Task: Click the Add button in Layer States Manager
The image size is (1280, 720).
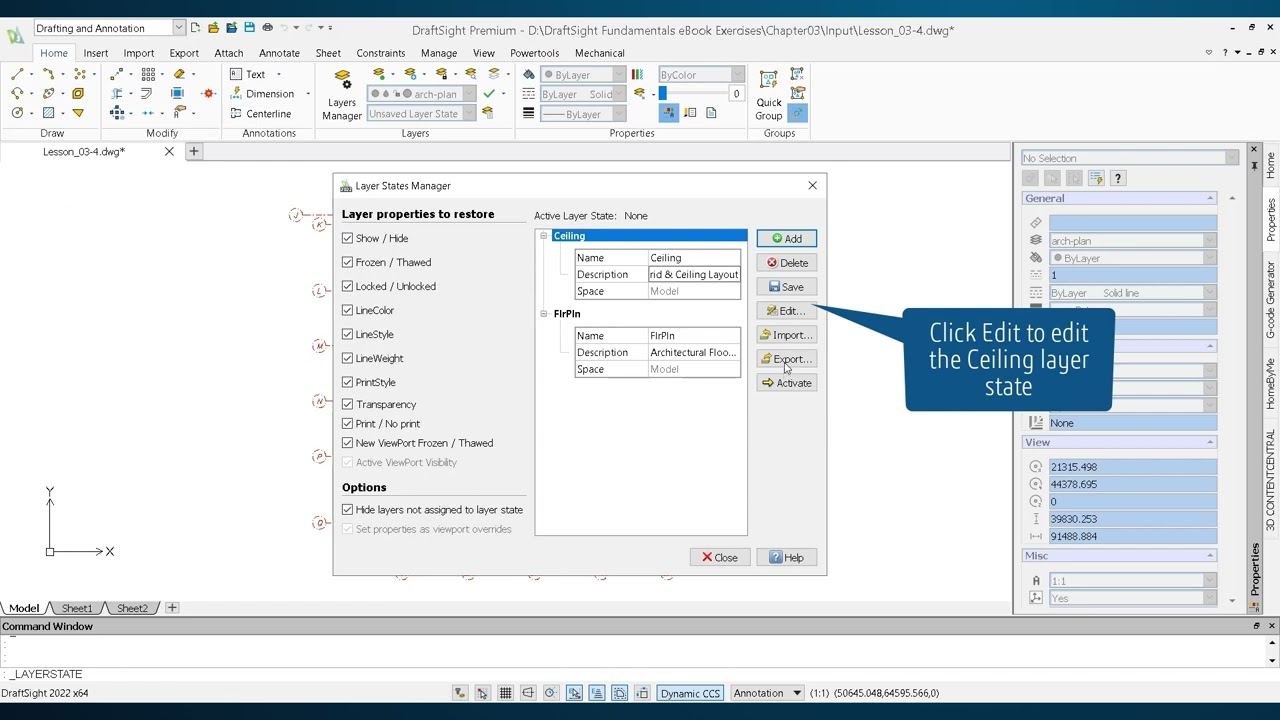Action: (787, 239)
